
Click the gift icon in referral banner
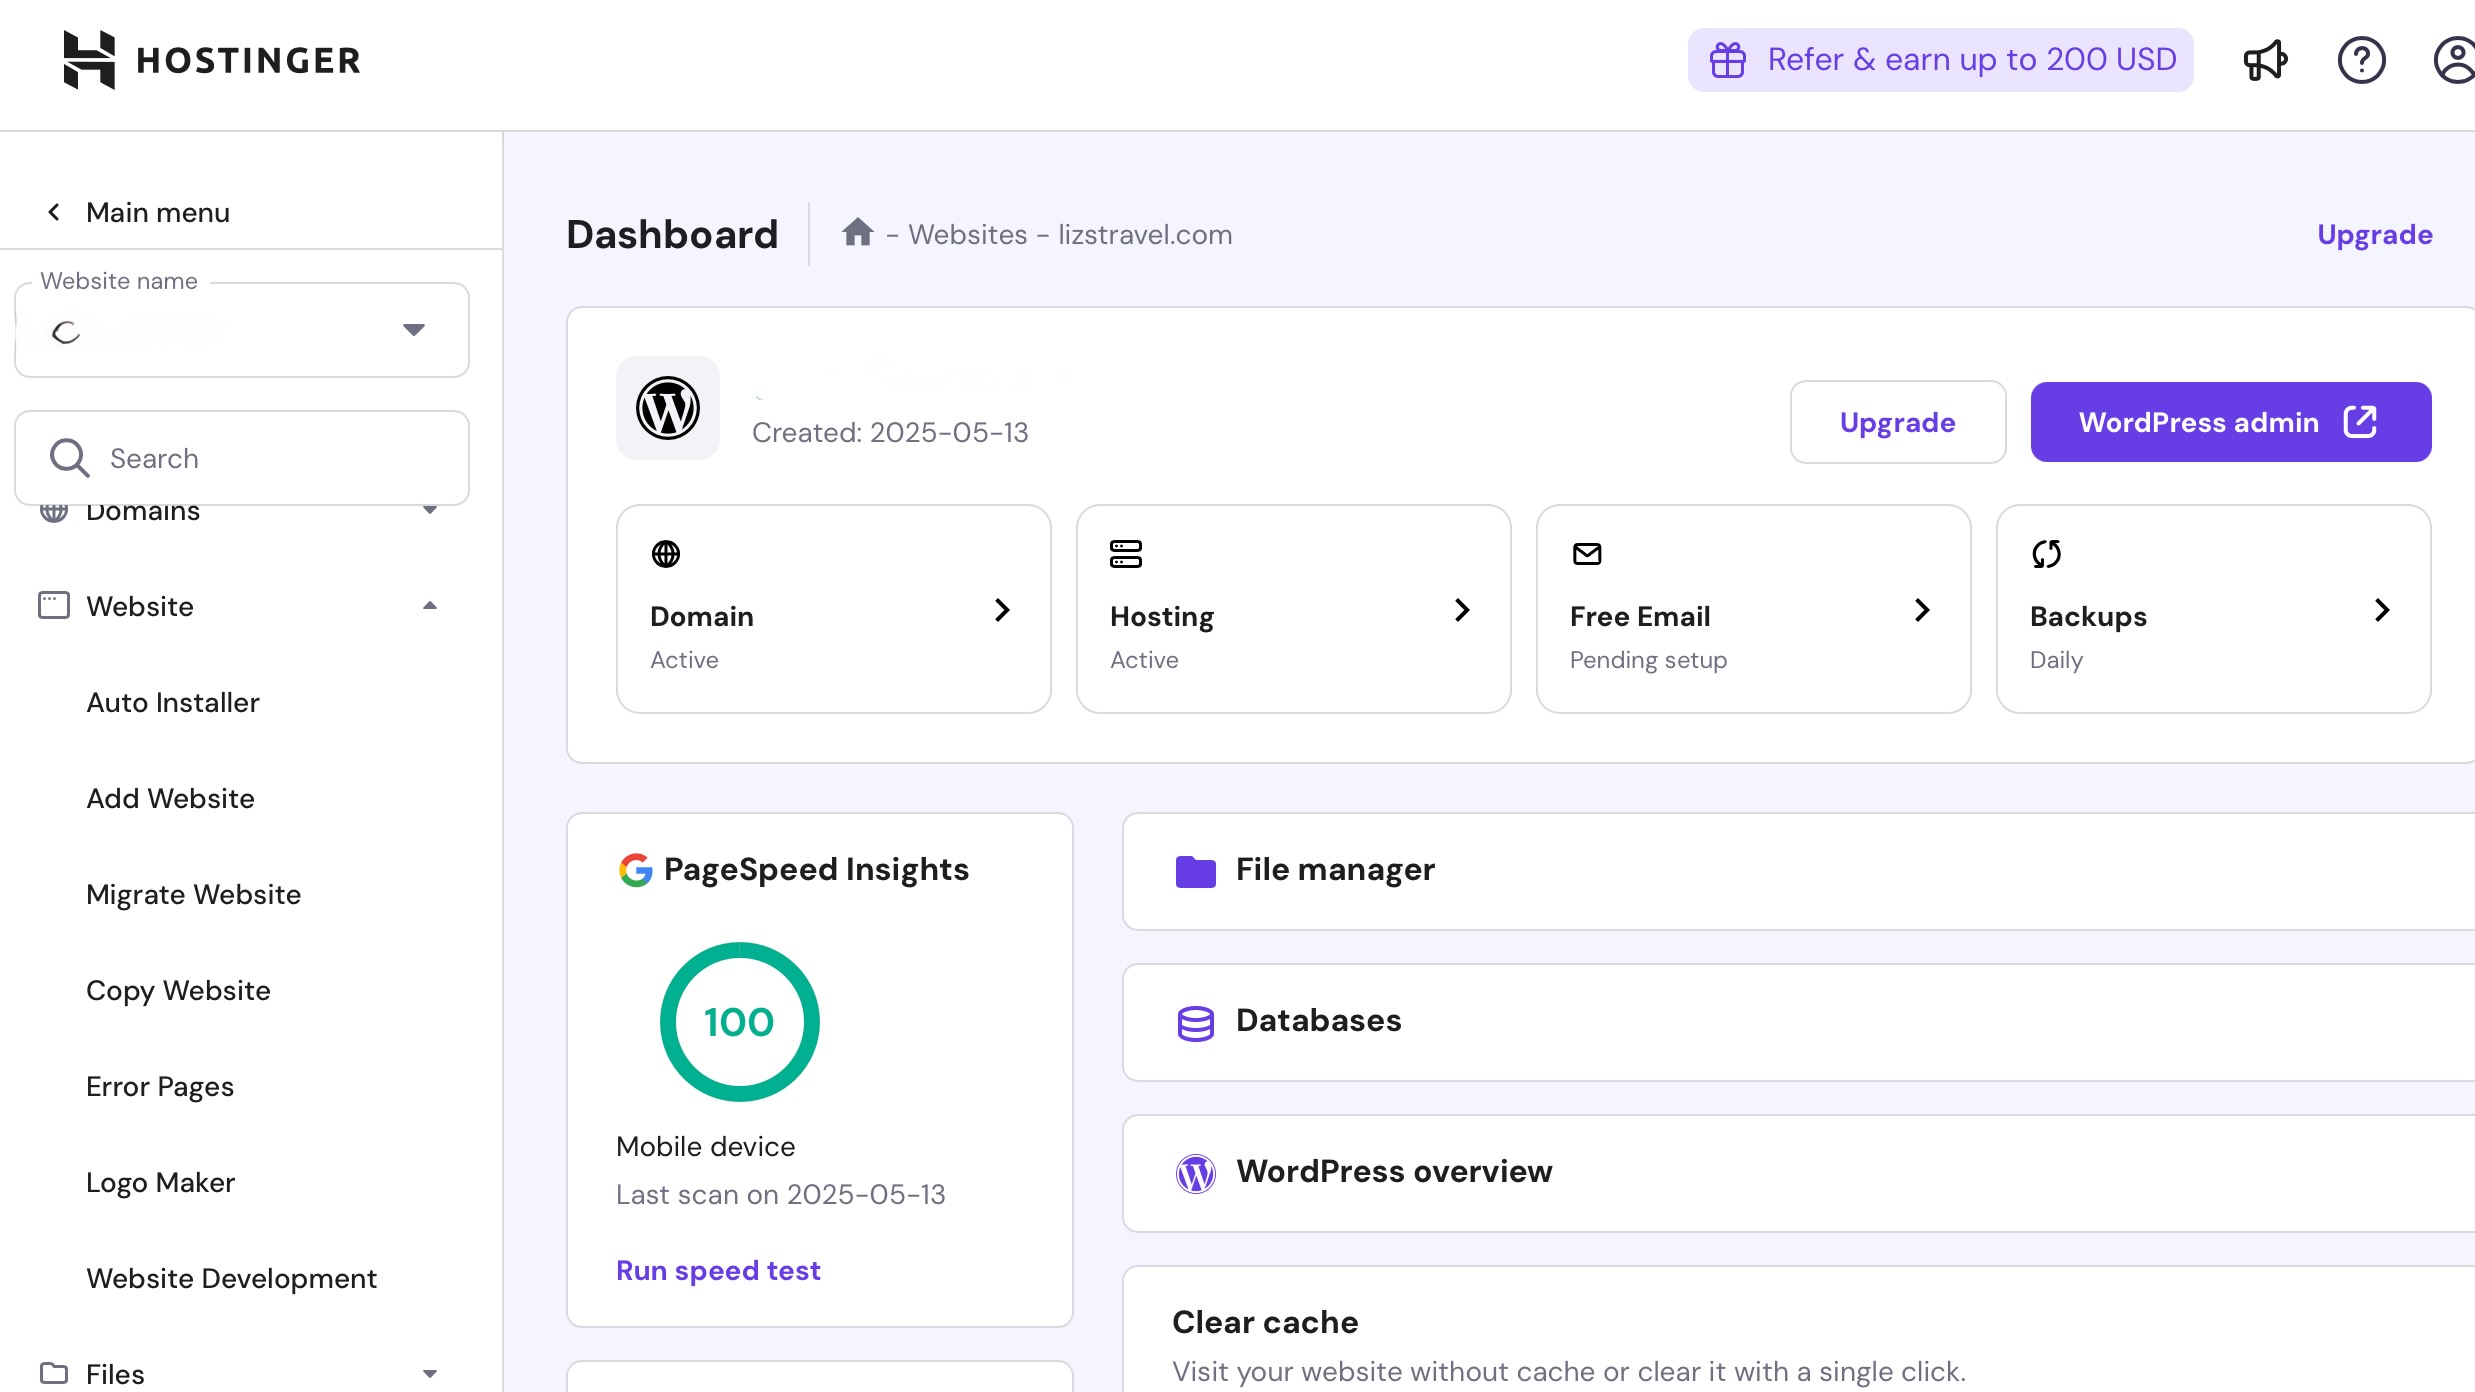tap(1727, 60)
